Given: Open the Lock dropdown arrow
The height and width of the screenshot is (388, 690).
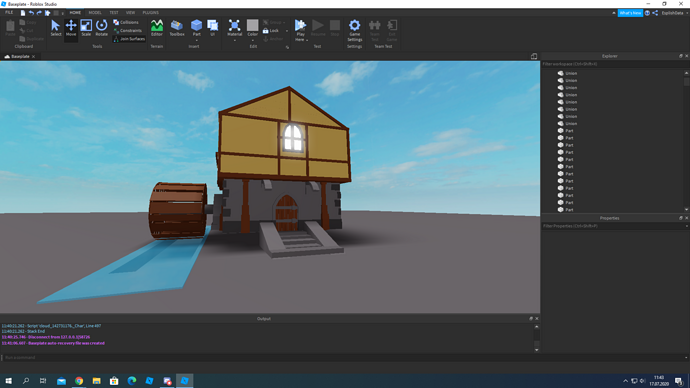Looking at the screenshot, I should tap(287, 31).
